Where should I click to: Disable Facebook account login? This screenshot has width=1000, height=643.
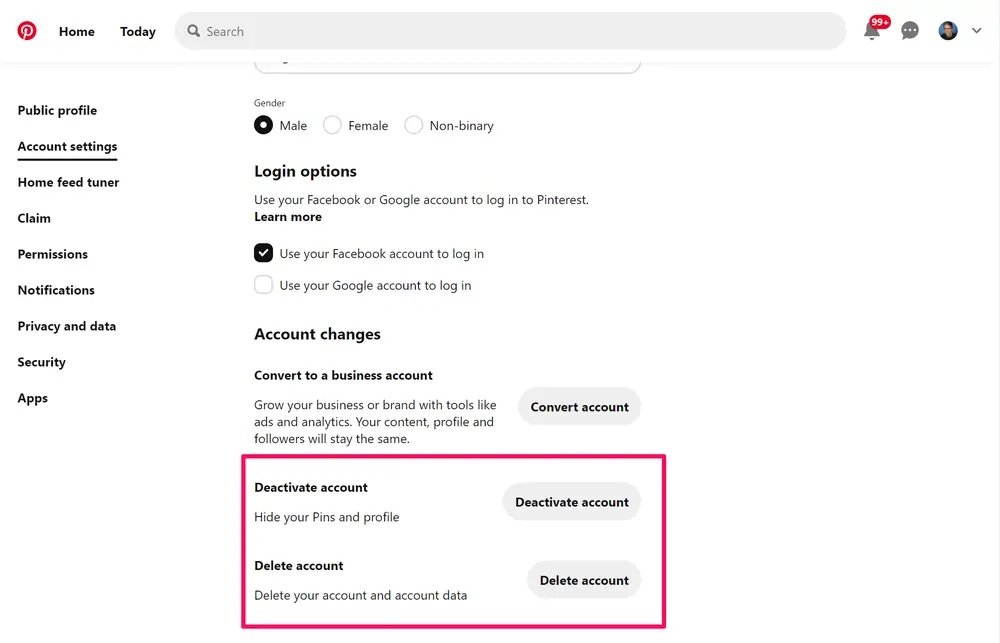tap(263, 252)
